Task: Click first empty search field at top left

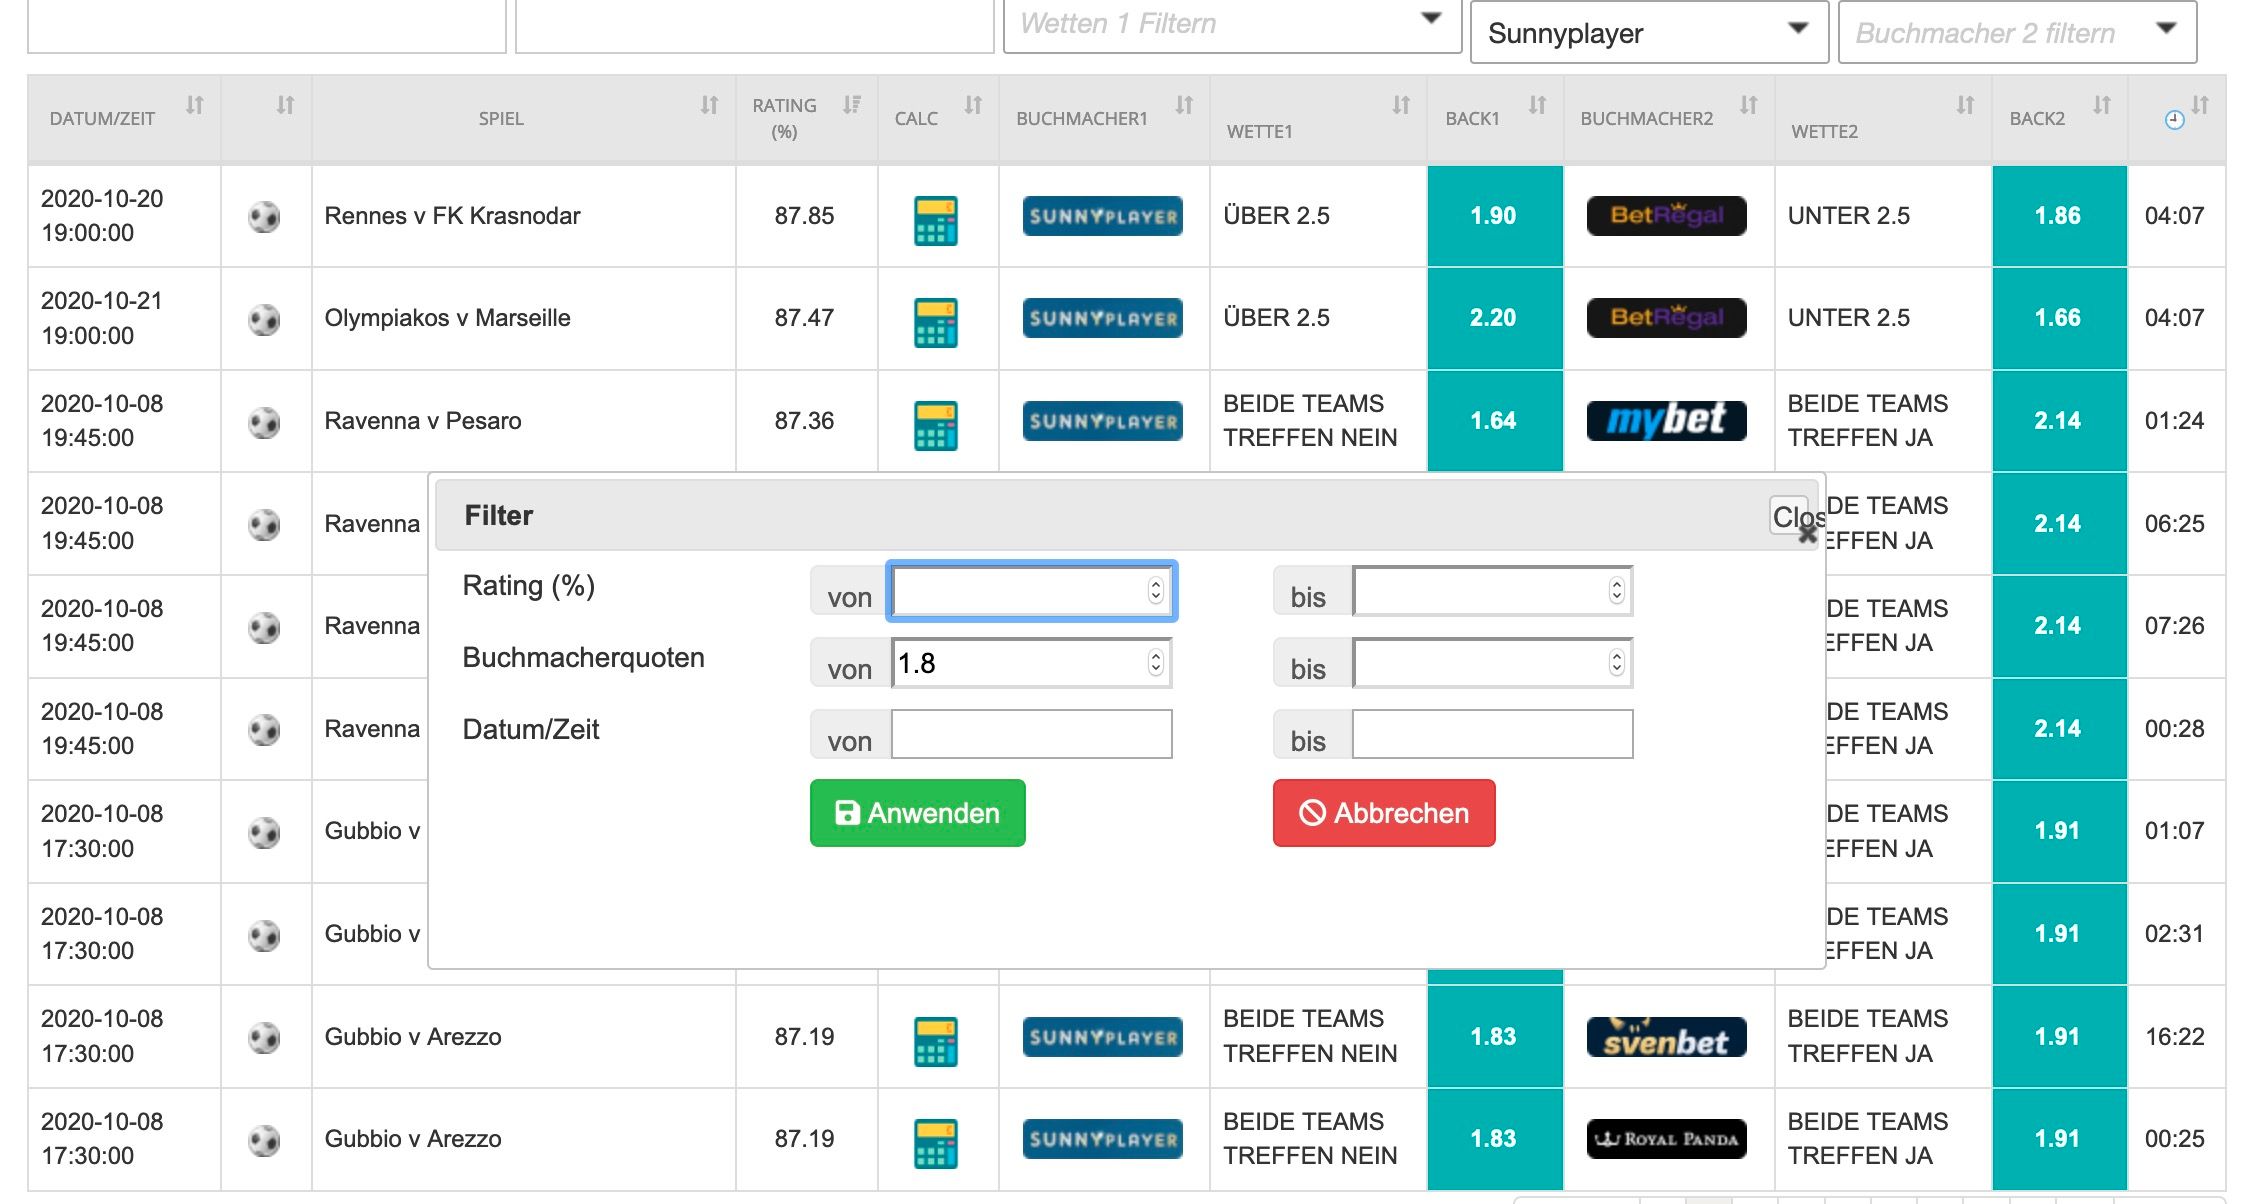Action: pos(267,26)
